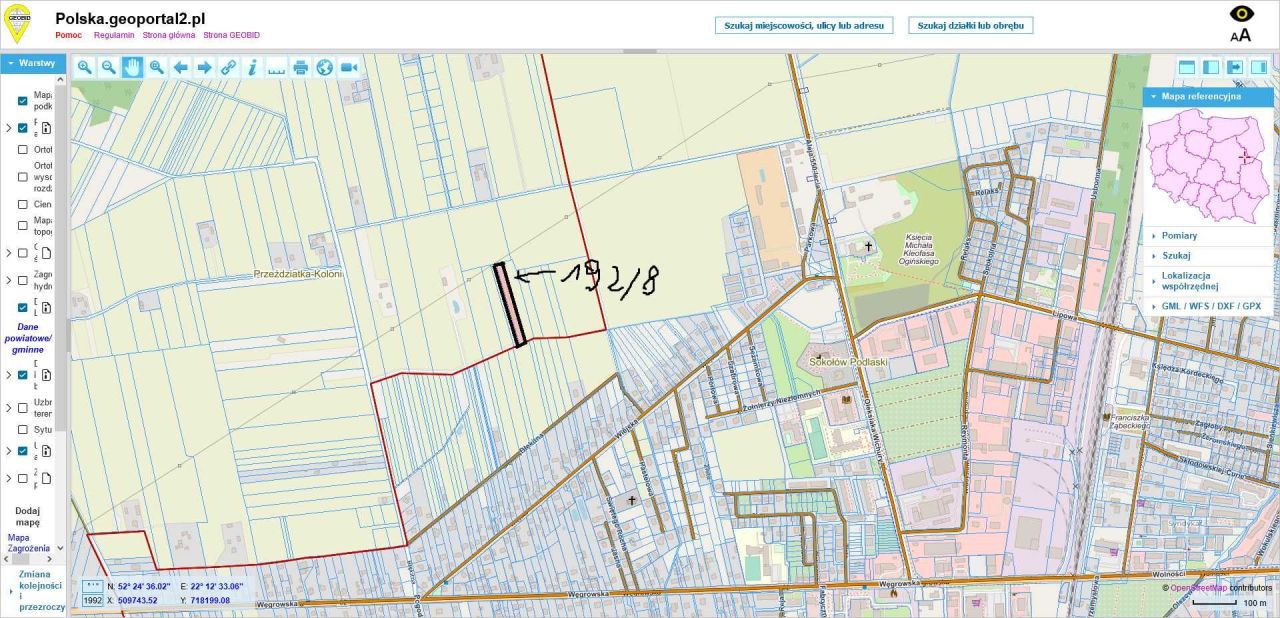Screen dimensions: 1280x618
Task: Open the Regulamin link
Action: tap(114, 35)
